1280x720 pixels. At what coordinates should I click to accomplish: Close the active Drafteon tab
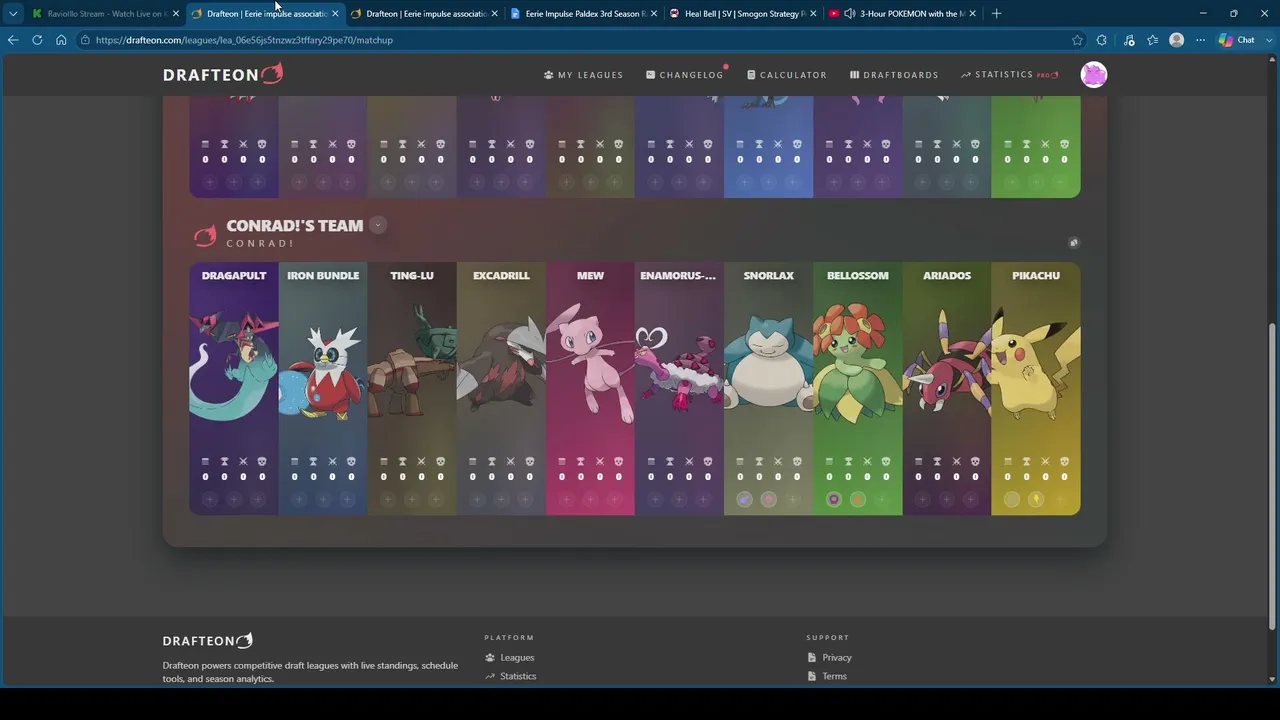(x=335, y=14)
